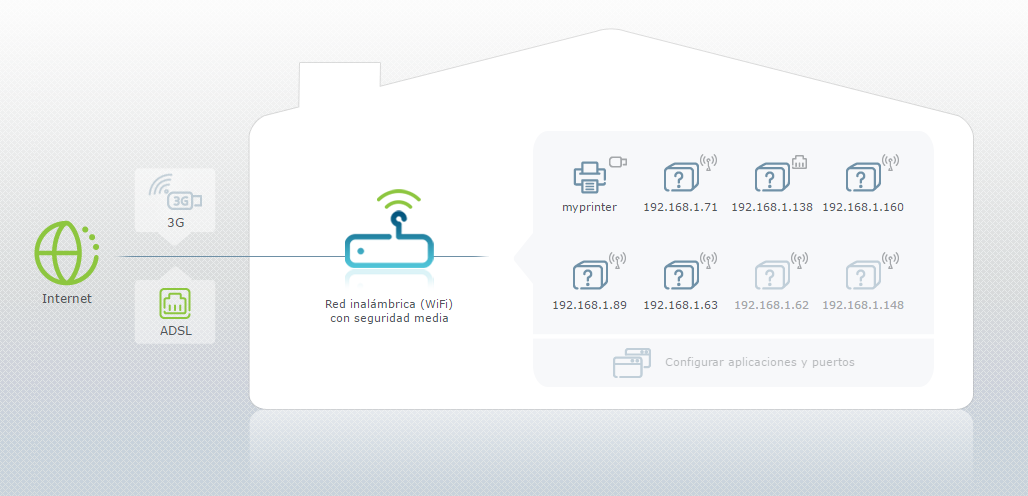Click the applications and ports window icon

(x=631, y=363)
